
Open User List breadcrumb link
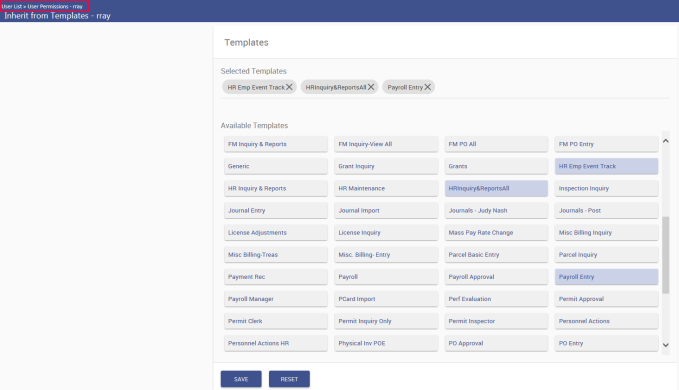(12, 6)
